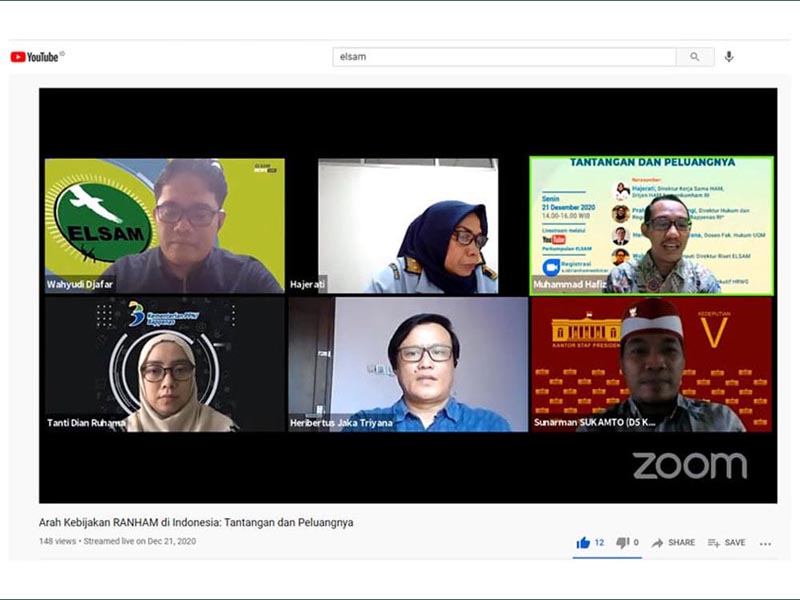Image resolution: width=800 pixels, height=600 pixels.
Task: Start voice search with microphone icon
Action: (x=729, y=57)
